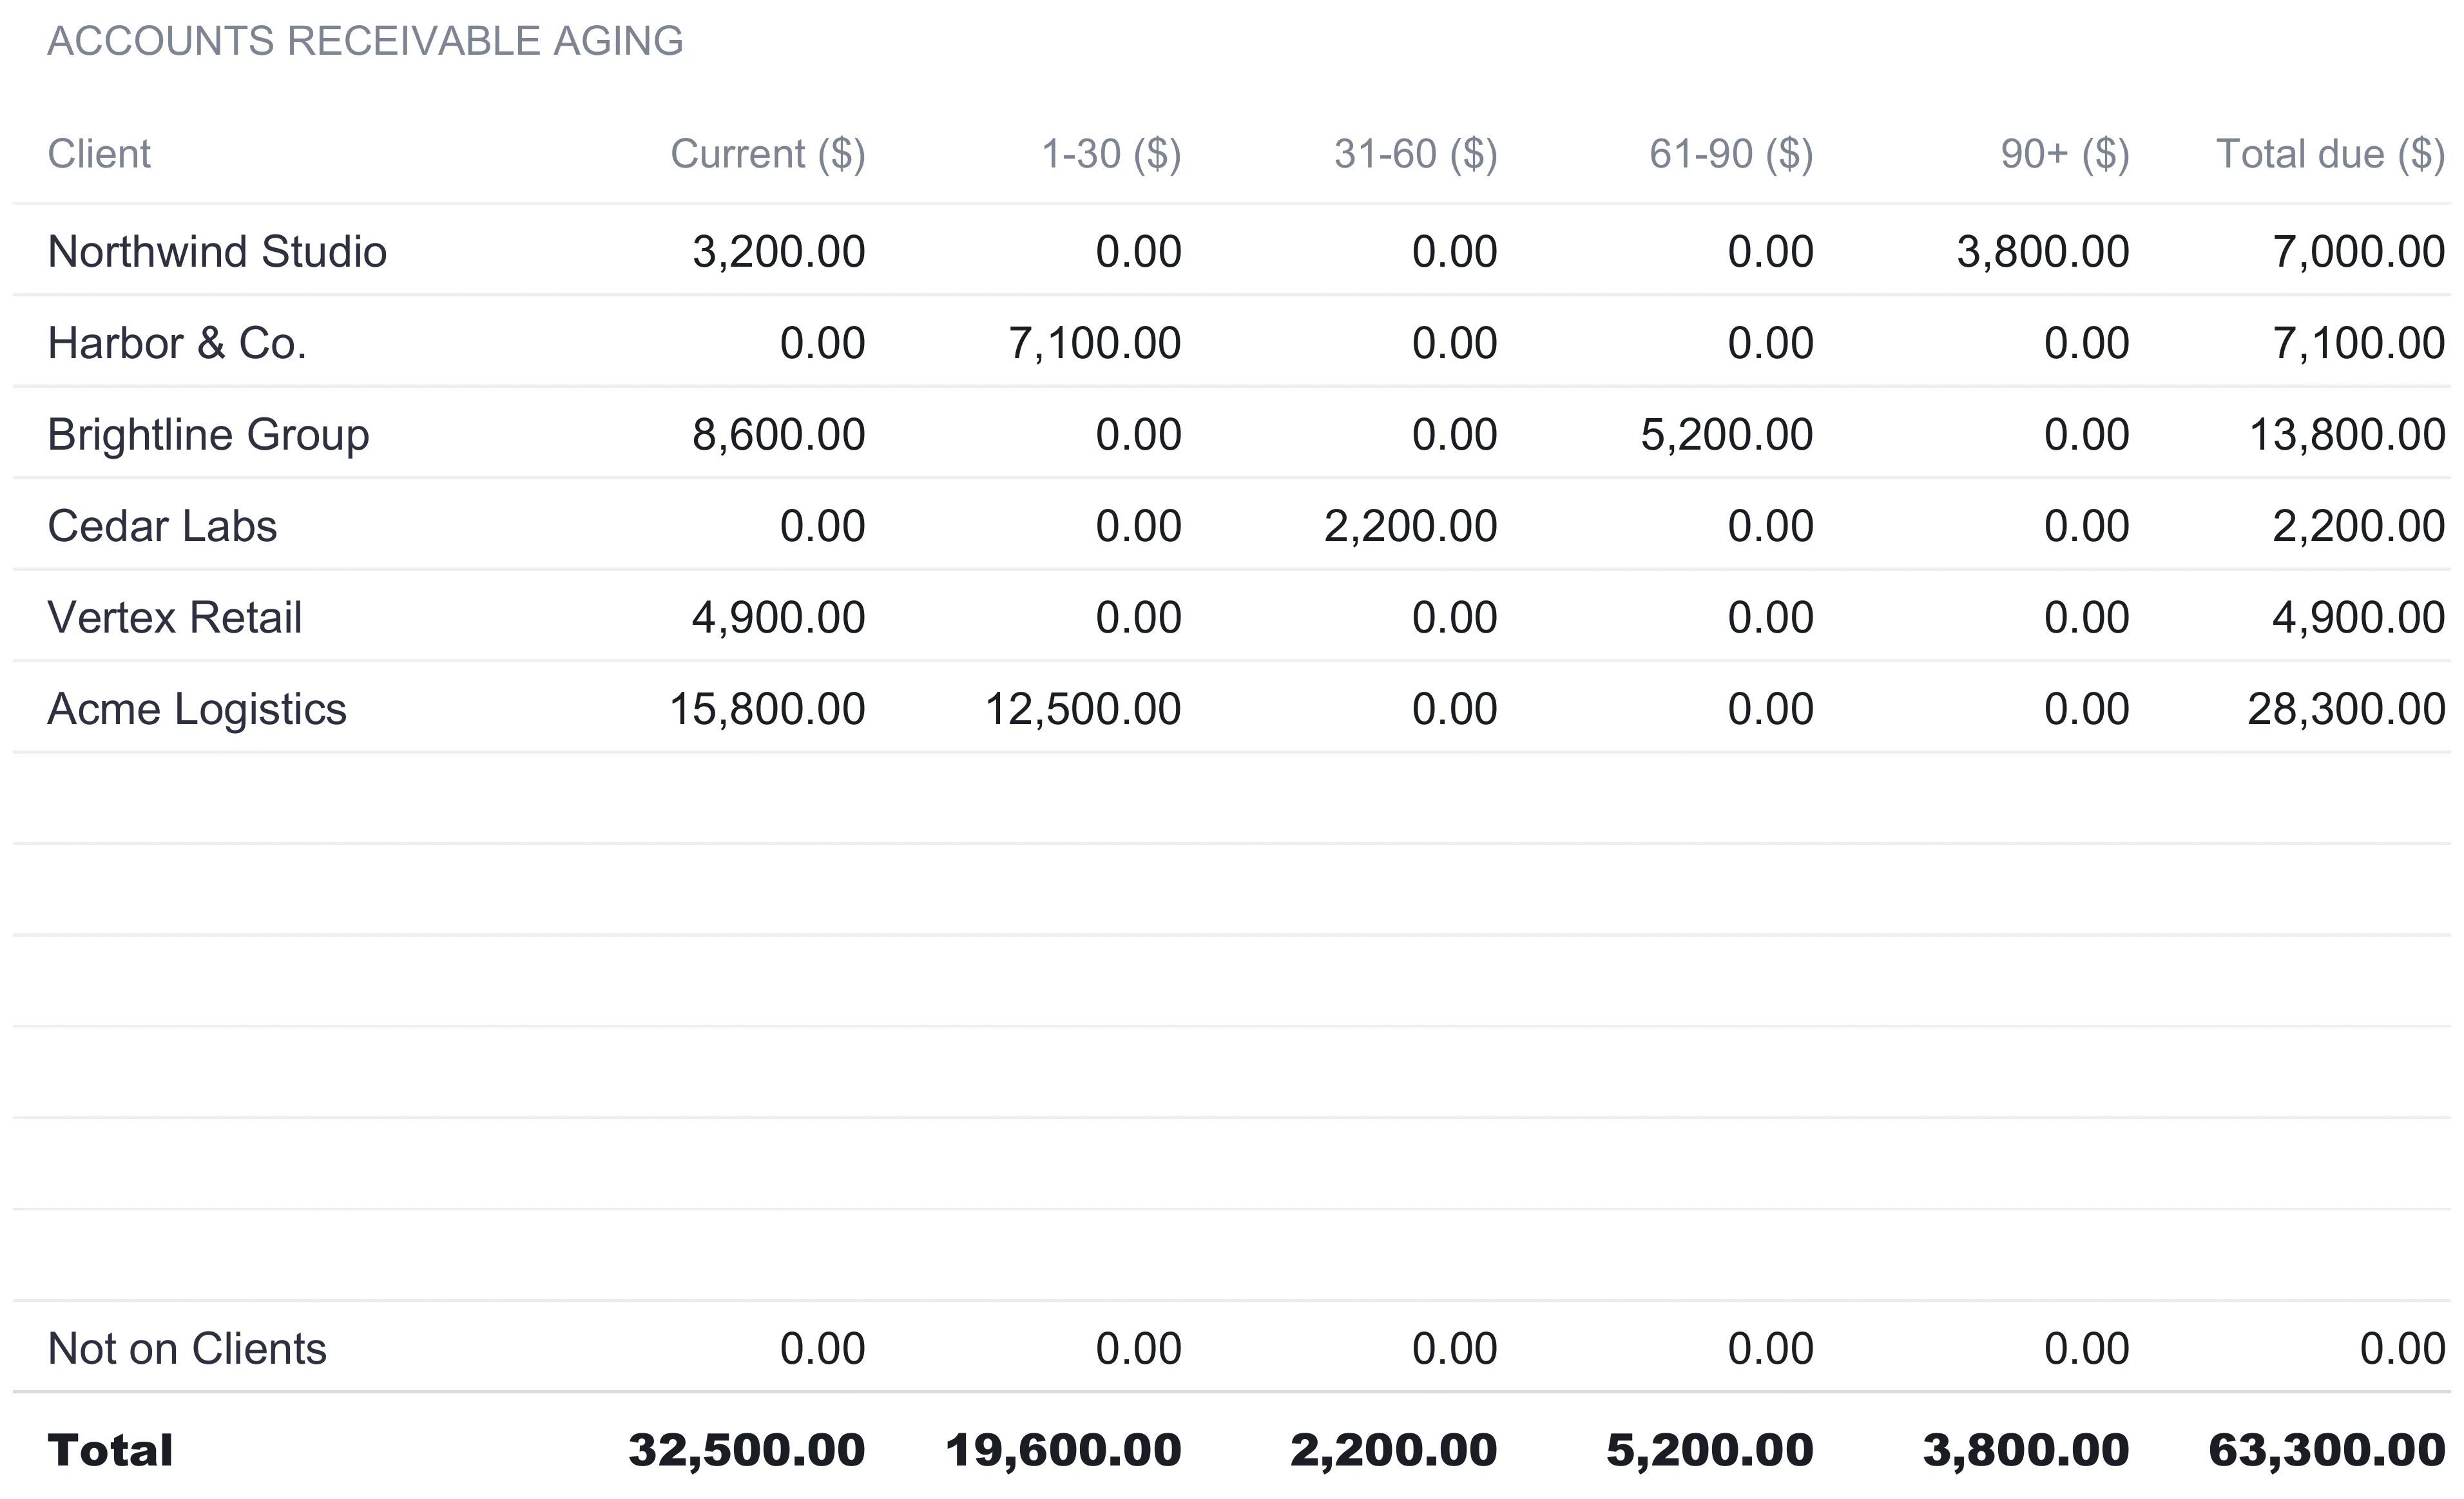Open the Acme Logistics client row
Image resolution: width=2464 pixels, height=1499 pixels.
(1232, 707)
